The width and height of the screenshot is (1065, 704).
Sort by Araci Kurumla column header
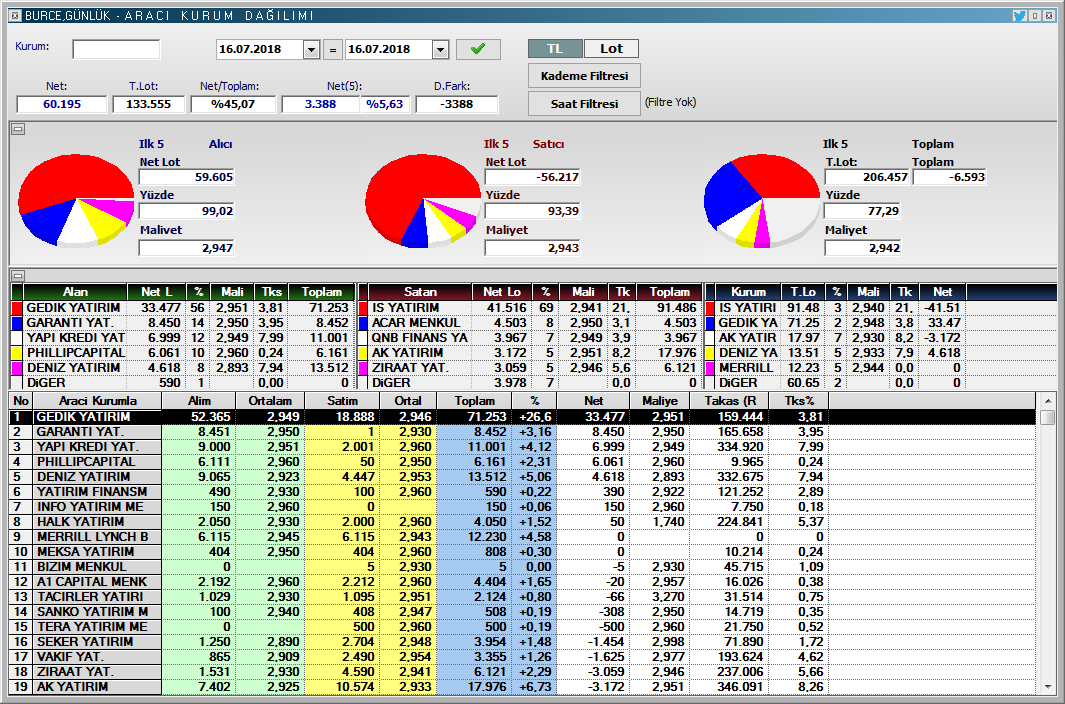(98, 401)
